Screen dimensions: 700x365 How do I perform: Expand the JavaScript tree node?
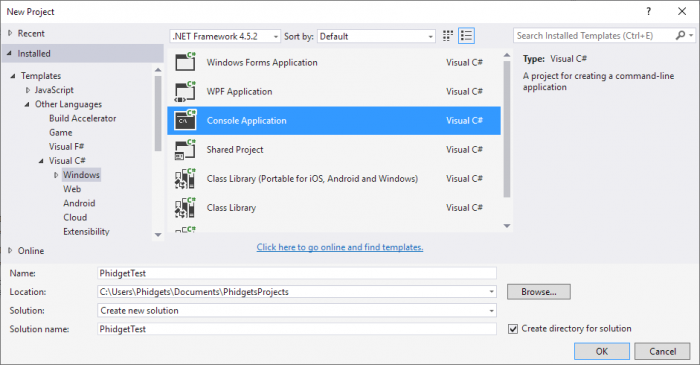(x=28, y=90)
